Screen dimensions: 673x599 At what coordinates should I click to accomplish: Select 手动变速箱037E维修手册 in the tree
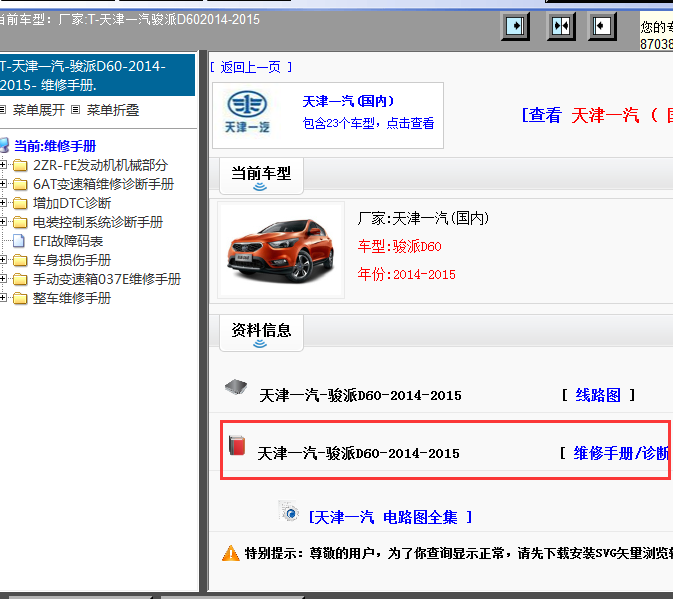point(107,279)
